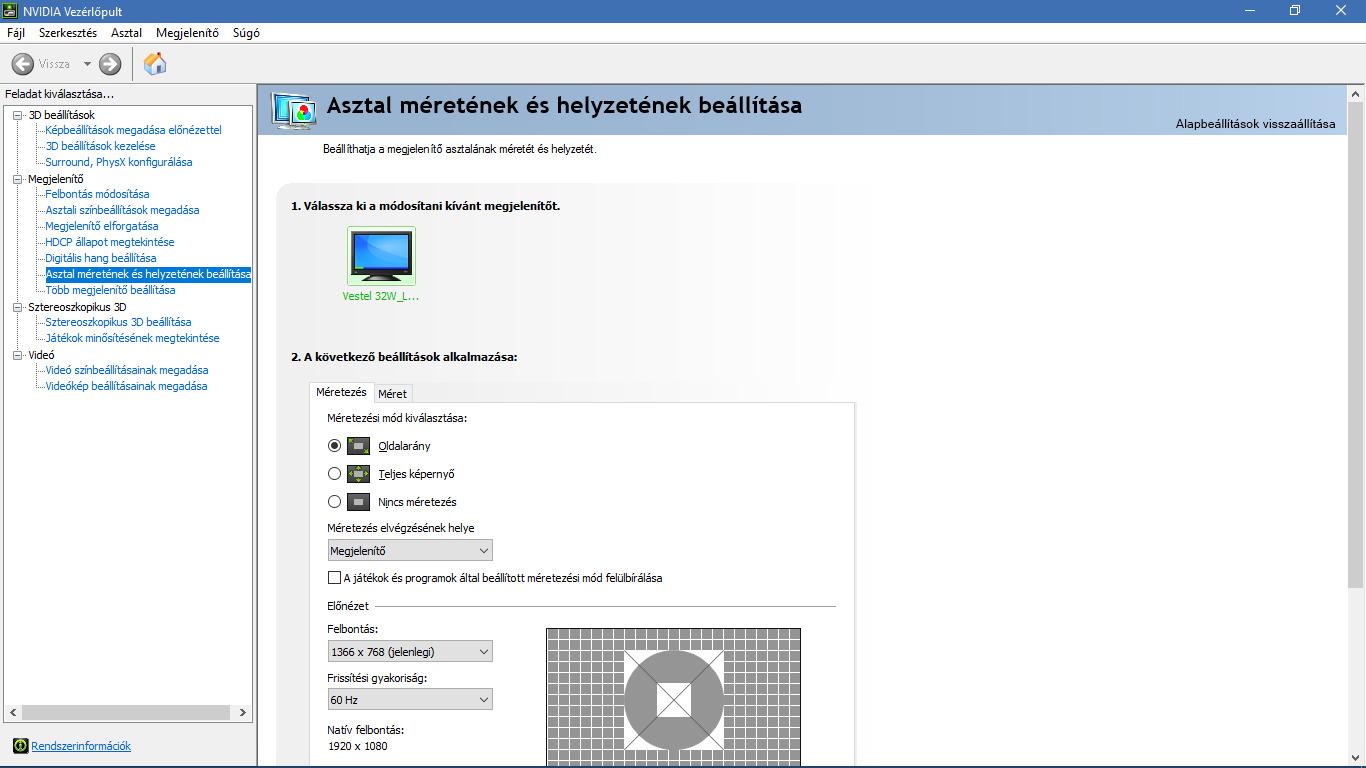This screenshot has height=768, width=1366.
Task: Open HDCP állapot megtekintése
Action: point(110,242)
